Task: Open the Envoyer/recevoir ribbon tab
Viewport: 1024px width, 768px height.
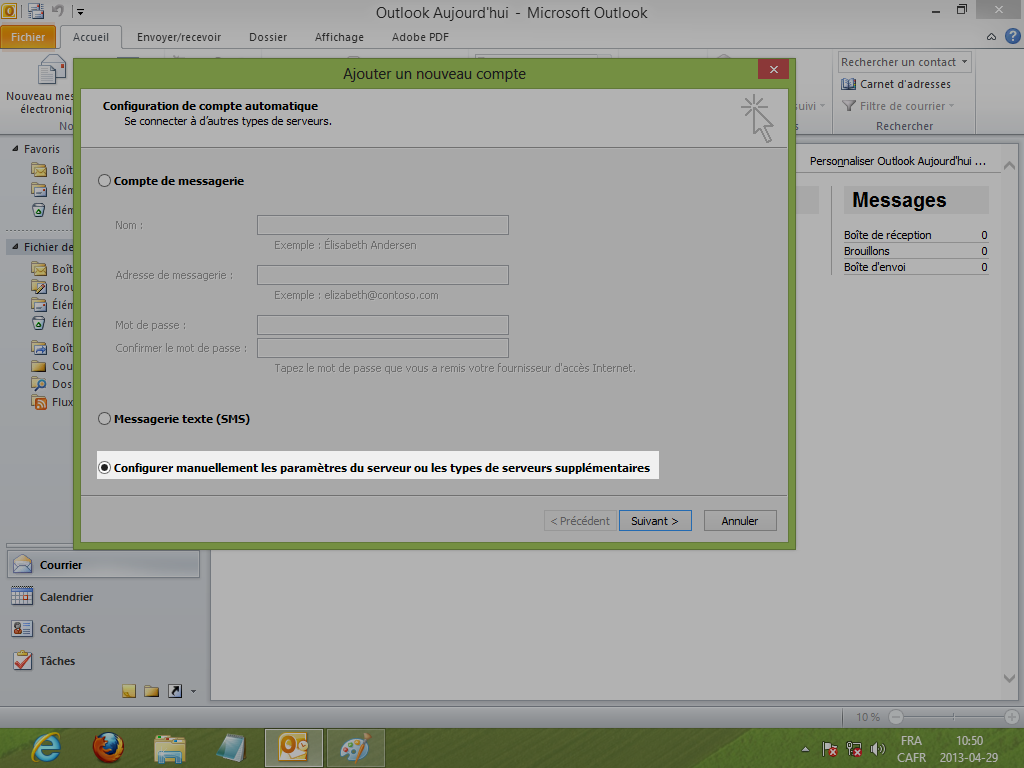Action: [179, 37]
